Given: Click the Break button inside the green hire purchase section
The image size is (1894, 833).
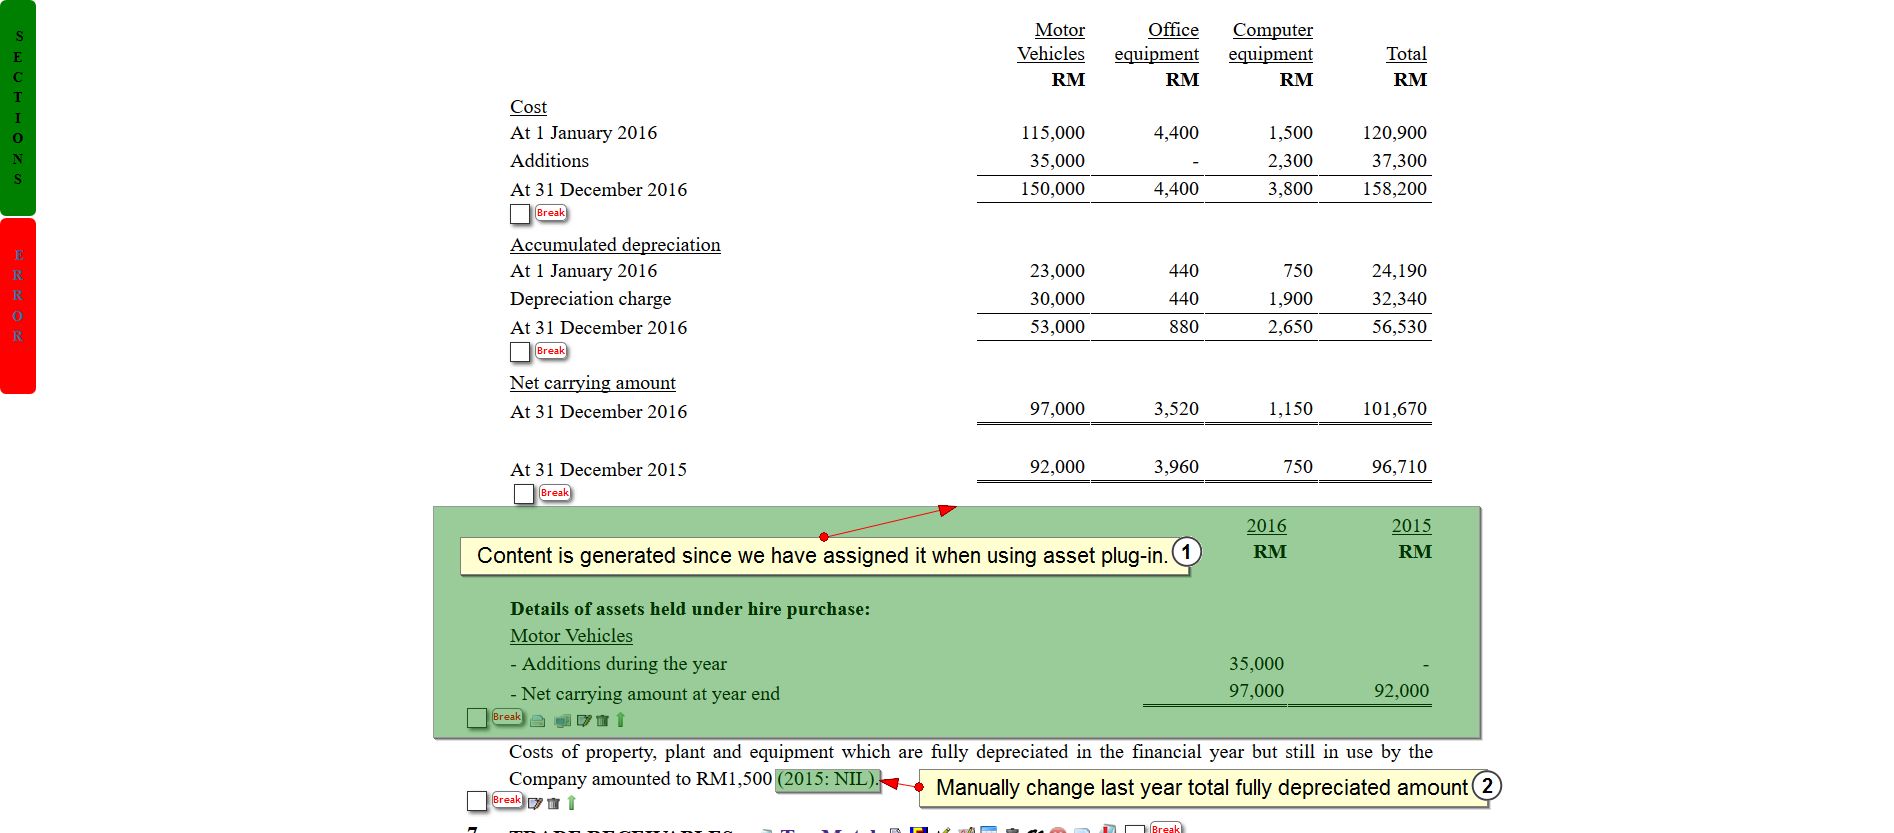Looking at the screenshot, I should pyautogui.click(x=507, y=717).
